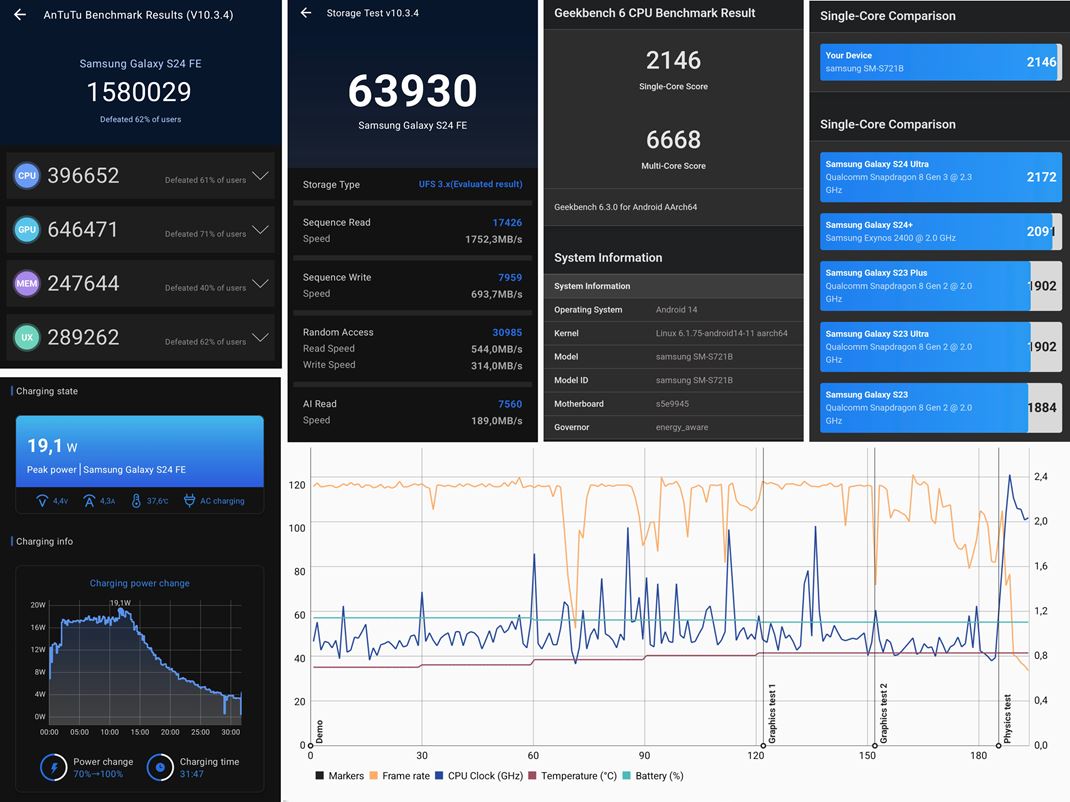1070x802 pixels.
Task: Tap the Random Access score 30985
Action: (507, 332)
